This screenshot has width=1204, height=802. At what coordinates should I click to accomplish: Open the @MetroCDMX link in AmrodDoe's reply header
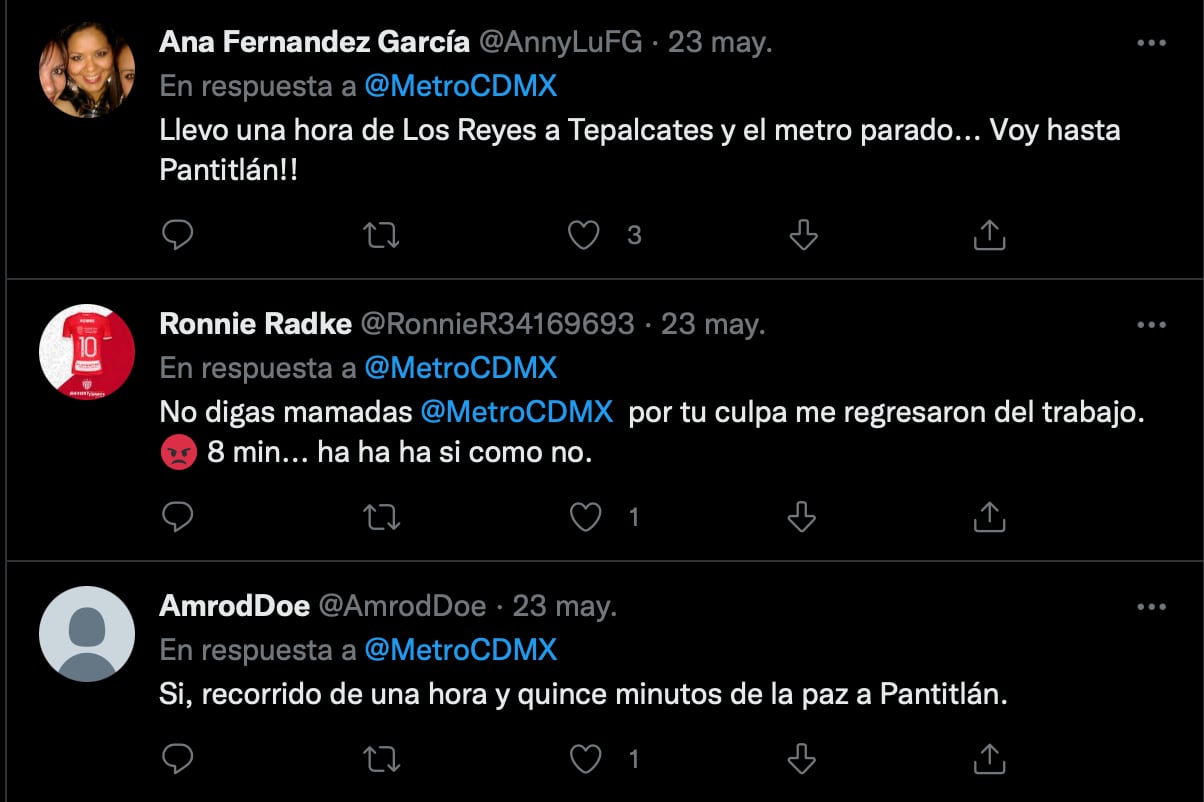coord(460,650)
